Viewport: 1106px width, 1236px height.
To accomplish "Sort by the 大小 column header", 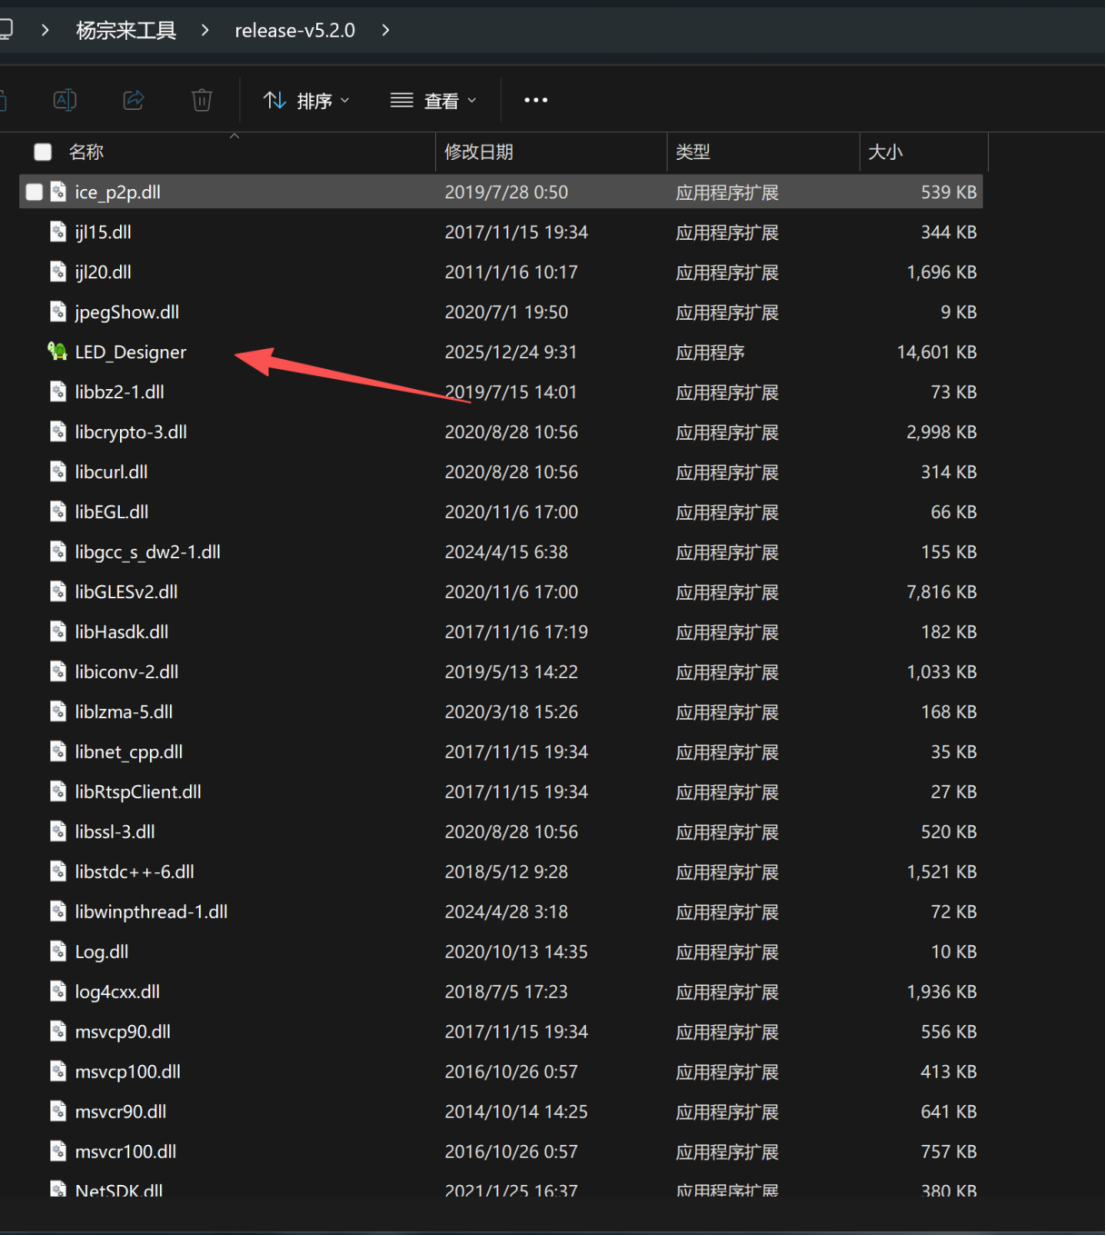I will [x=886, y=152].
